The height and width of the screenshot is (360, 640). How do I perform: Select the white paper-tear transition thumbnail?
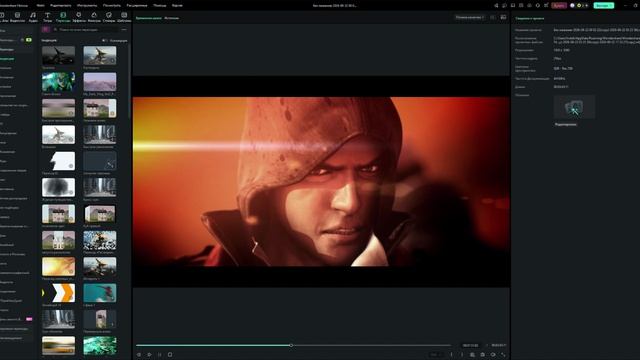pos(58,161)
